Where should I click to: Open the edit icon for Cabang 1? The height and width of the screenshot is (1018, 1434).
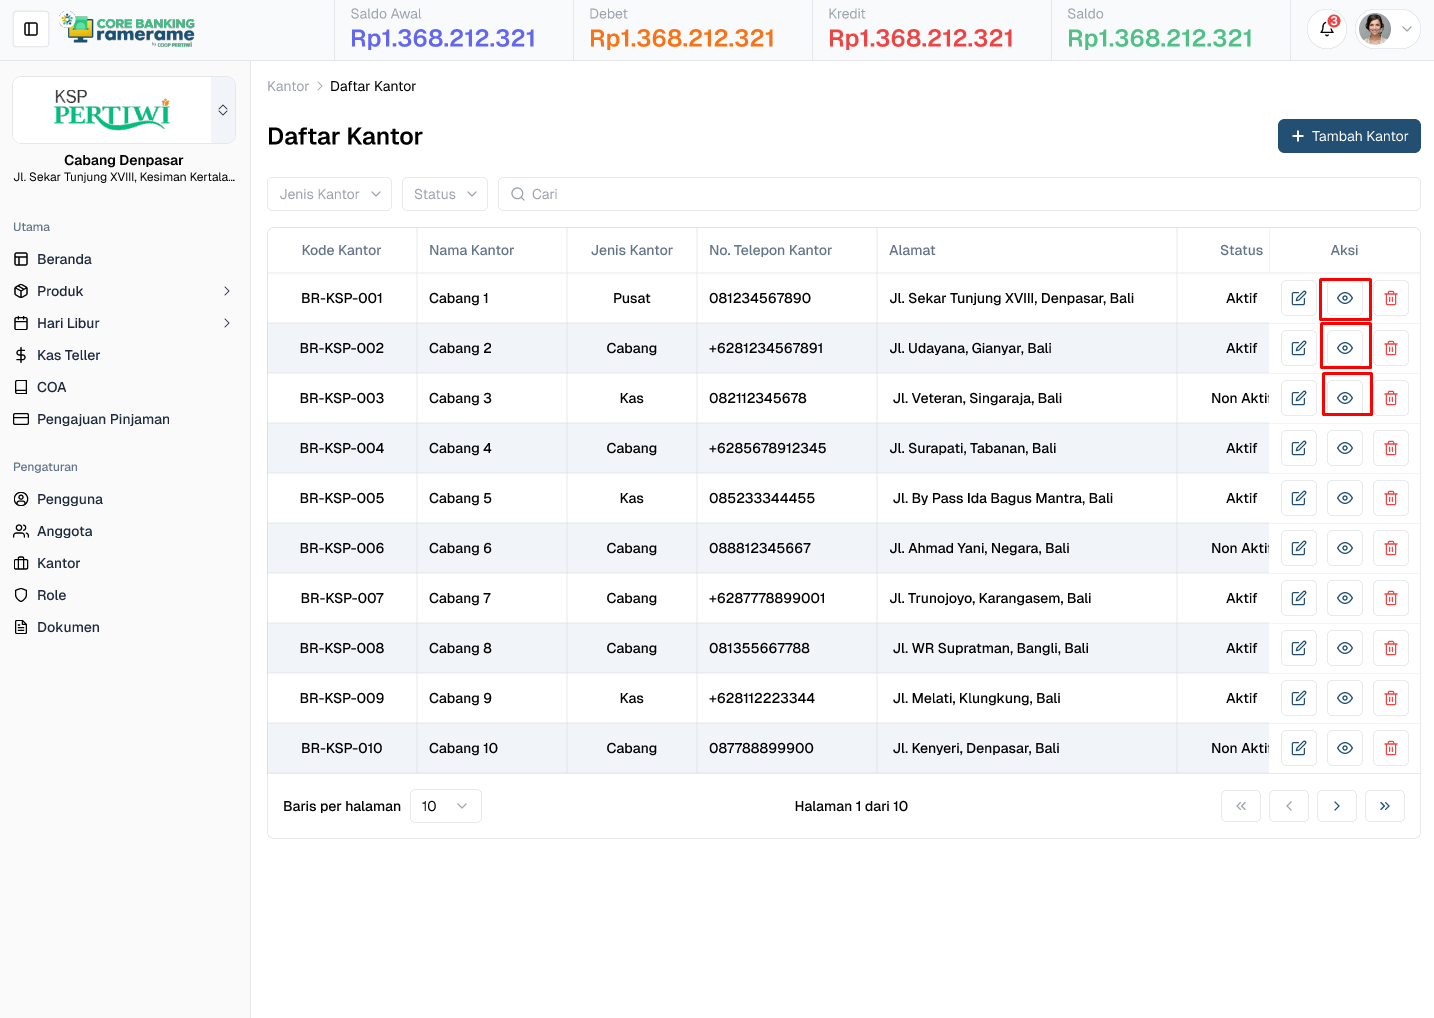(x=1298, y=298)
